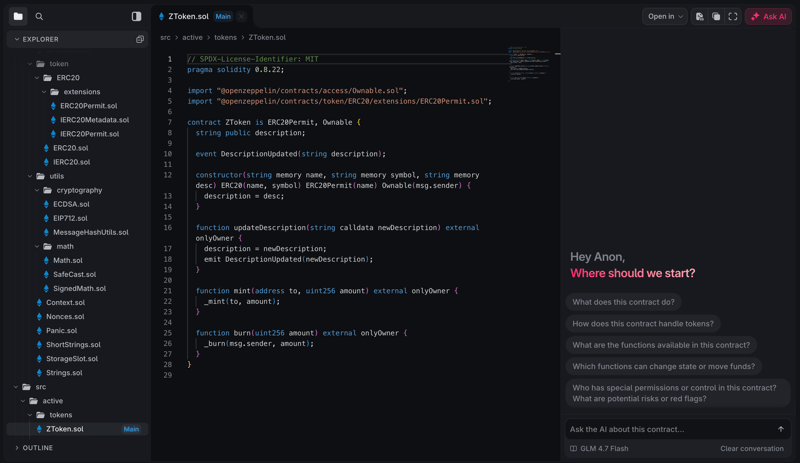Click the Main badge on ZToken.sol tree row

tap(131, 429)
